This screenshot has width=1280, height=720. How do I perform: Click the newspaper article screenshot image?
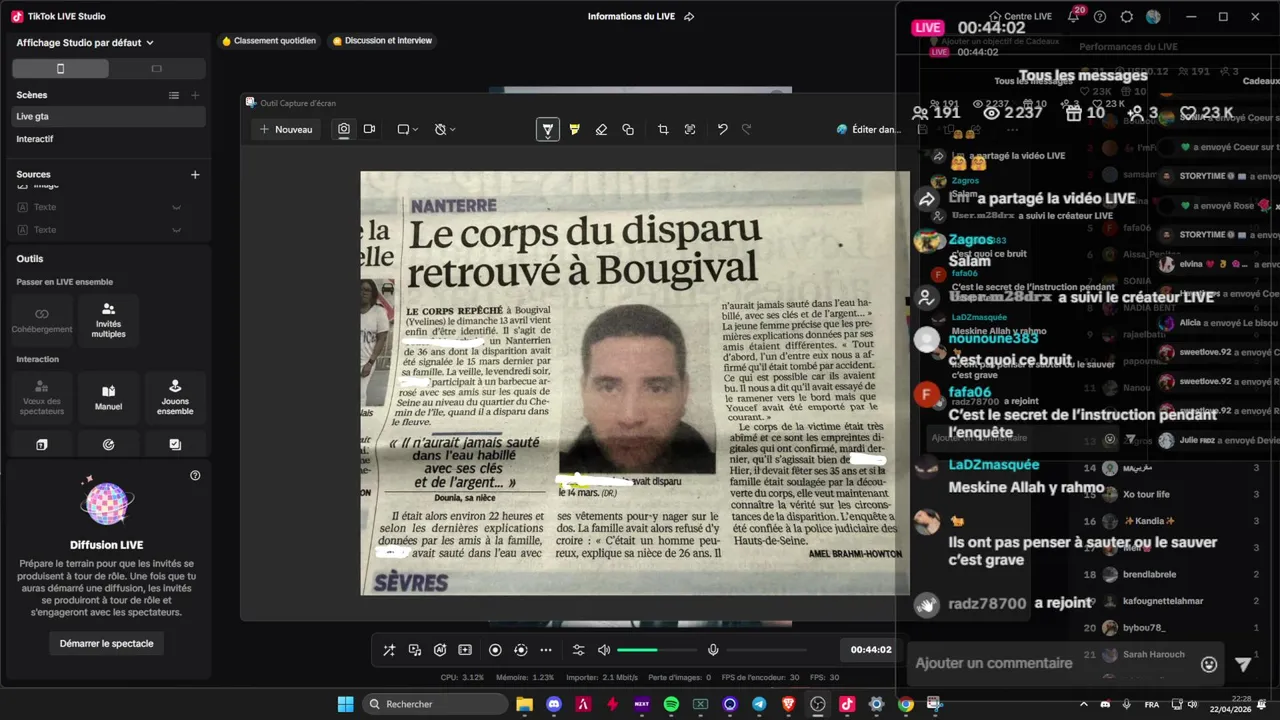[634, 383]
